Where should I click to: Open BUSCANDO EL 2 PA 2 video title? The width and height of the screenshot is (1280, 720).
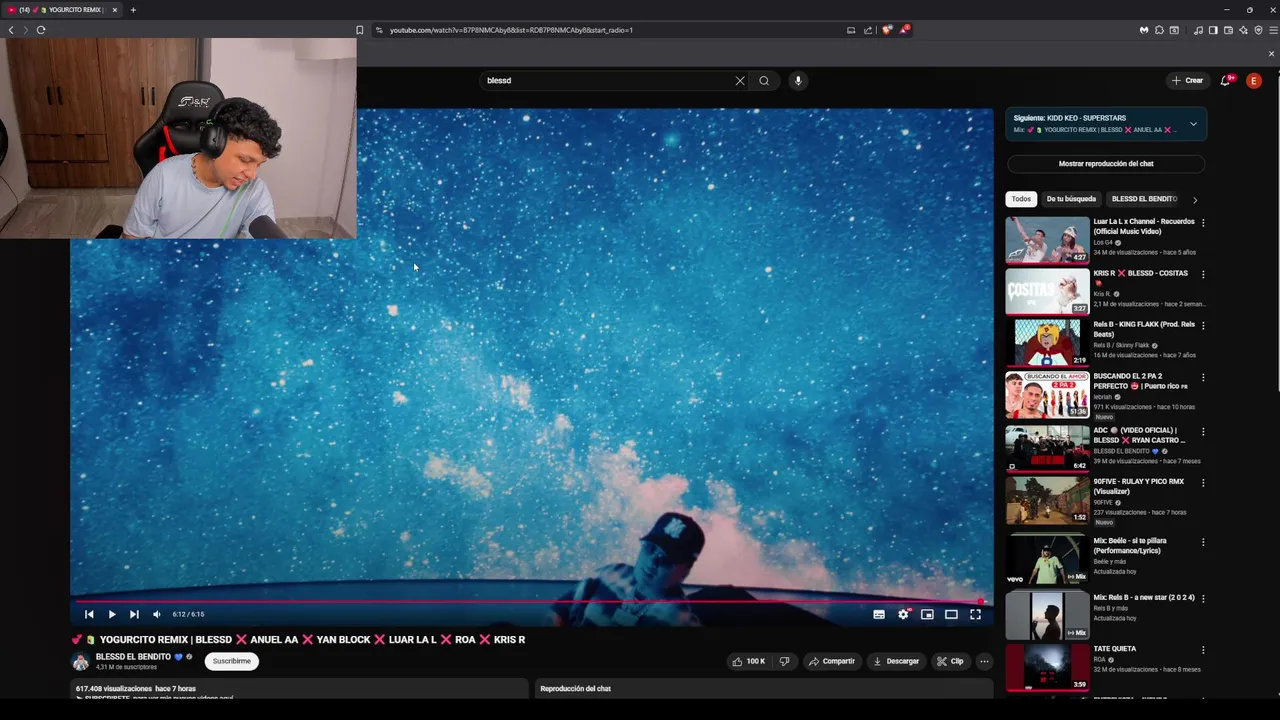point(1139,381)
